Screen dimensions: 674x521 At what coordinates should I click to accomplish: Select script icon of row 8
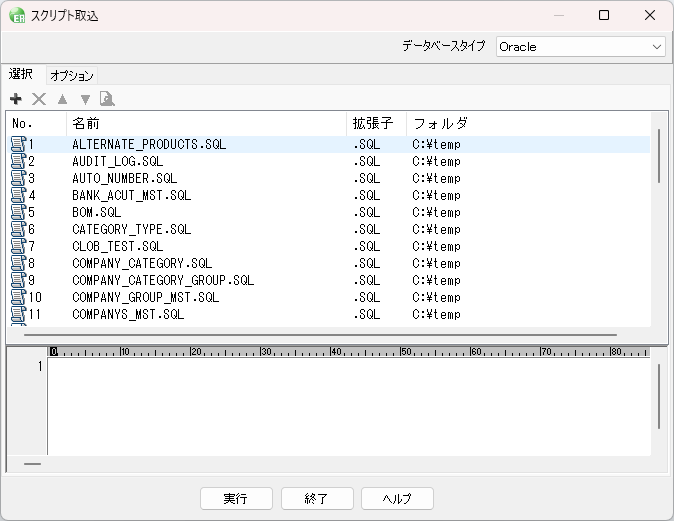18,263
